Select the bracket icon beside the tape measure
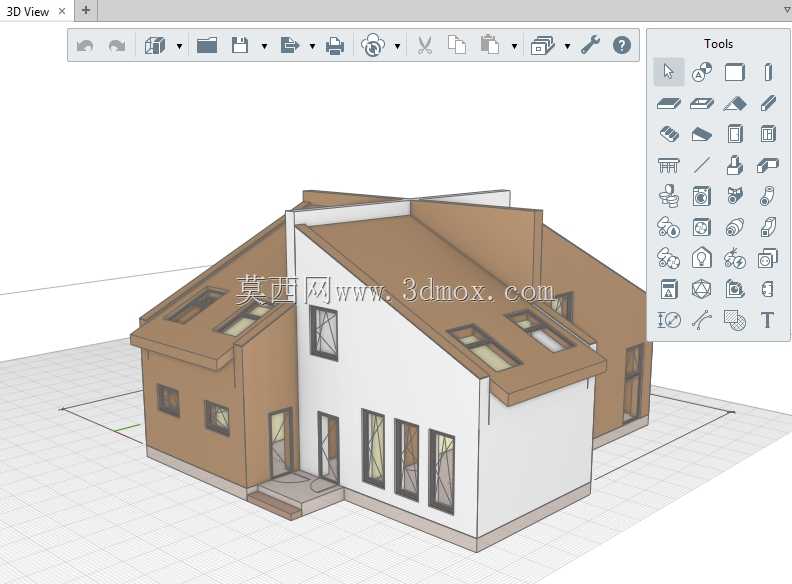792x584 pixels. pyautogui.click(x=767, y=289)
